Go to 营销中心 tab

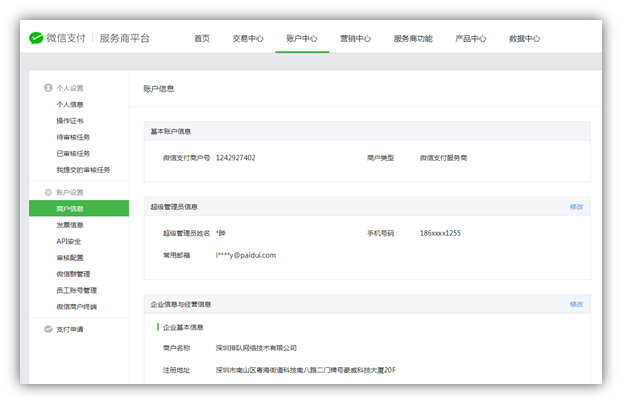(355, 38)
